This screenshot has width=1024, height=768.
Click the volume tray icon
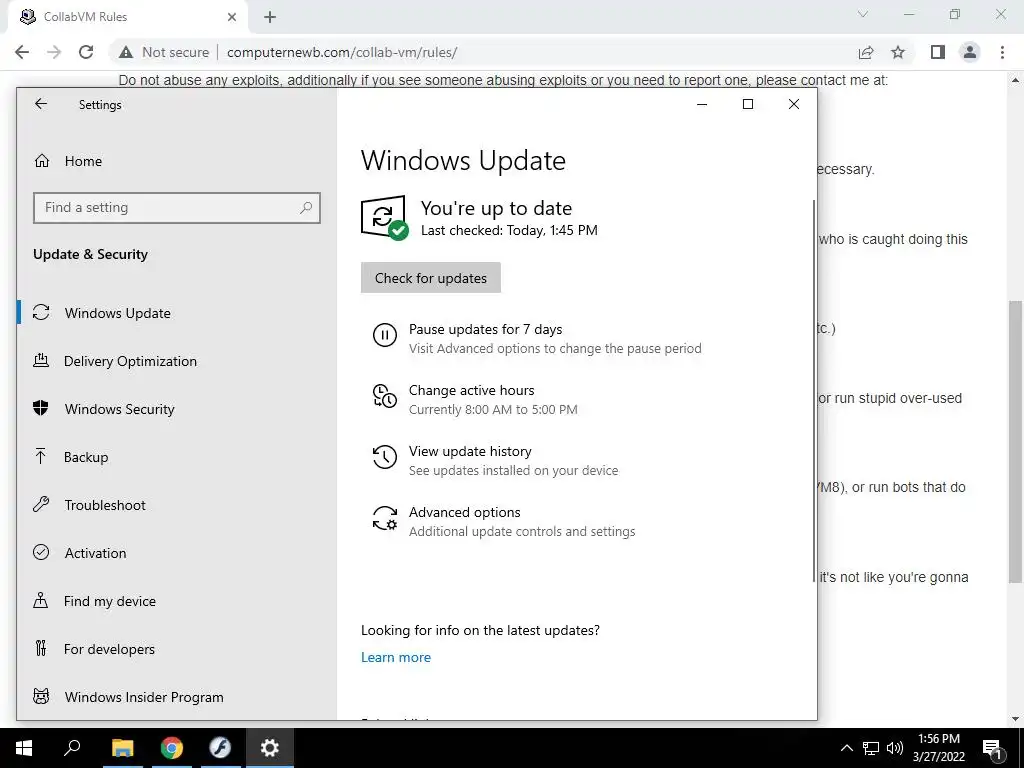(895, 748)
